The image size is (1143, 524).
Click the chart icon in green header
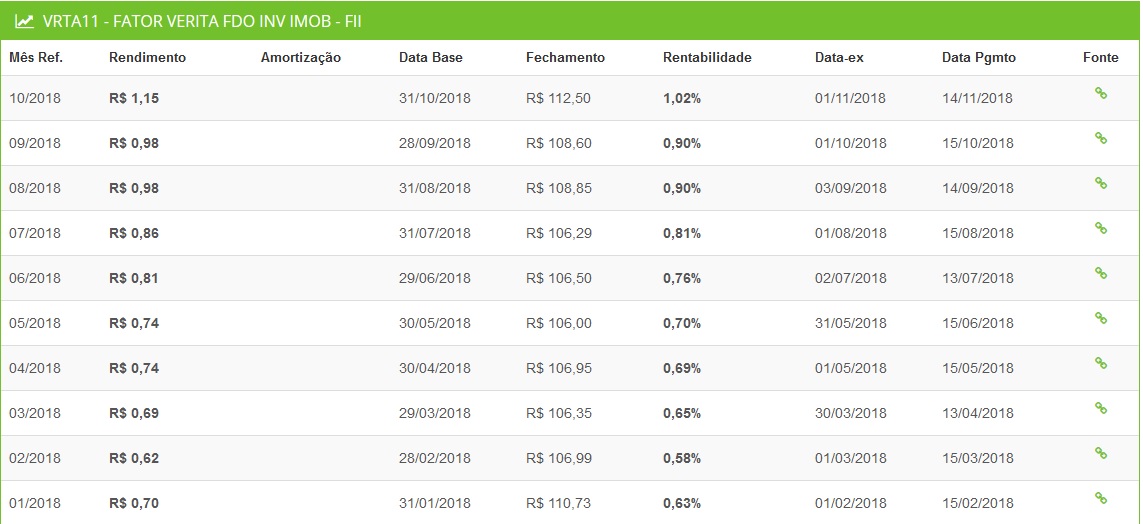[24, 21]
